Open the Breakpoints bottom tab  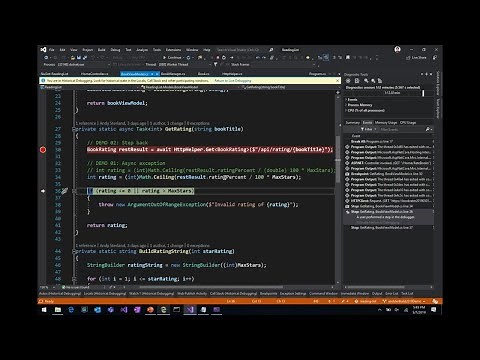pyautogui.click(x=269, y=294)
